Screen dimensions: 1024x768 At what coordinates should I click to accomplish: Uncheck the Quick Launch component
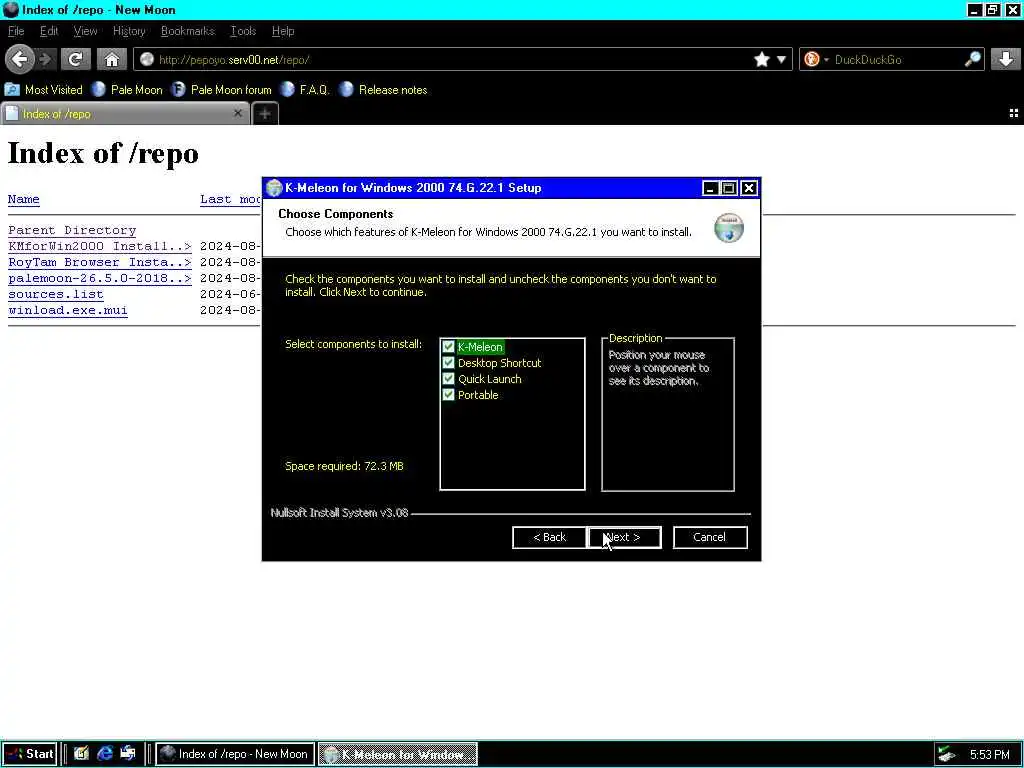point(448,379)
